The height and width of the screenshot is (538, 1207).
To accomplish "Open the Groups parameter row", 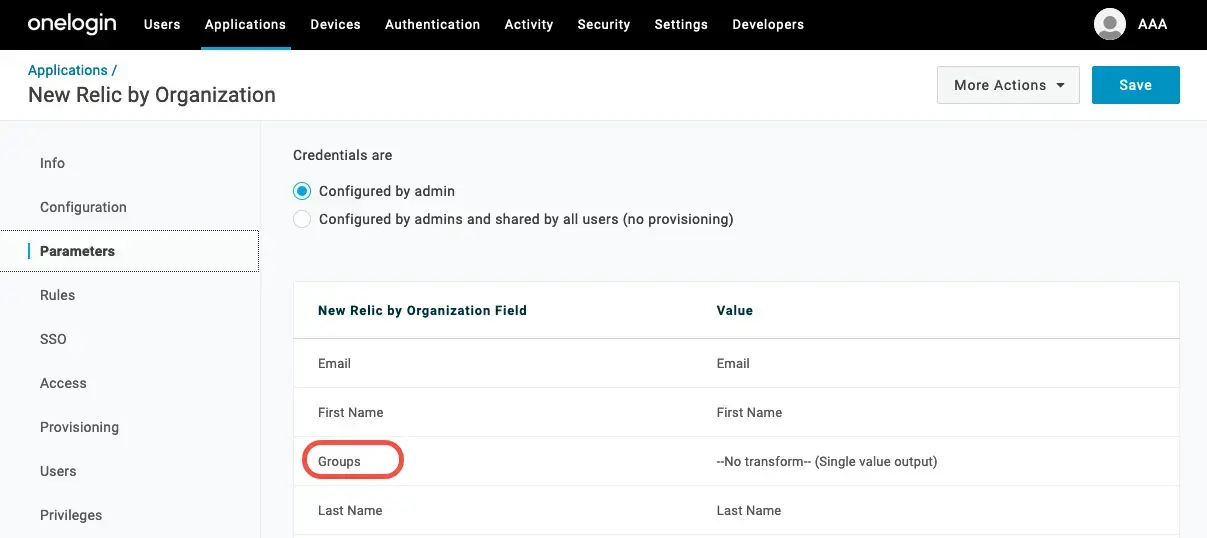I will click(x=339, y=461).
